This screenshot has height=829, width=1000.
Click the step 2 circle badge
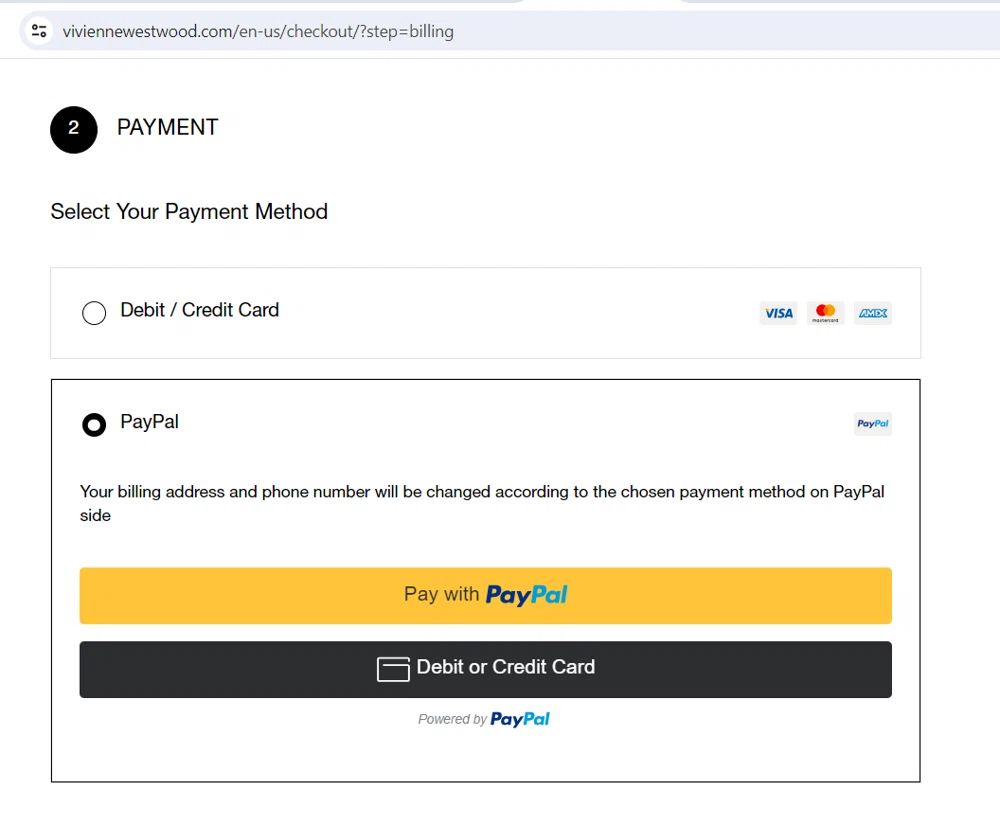(x=73, y=129)
